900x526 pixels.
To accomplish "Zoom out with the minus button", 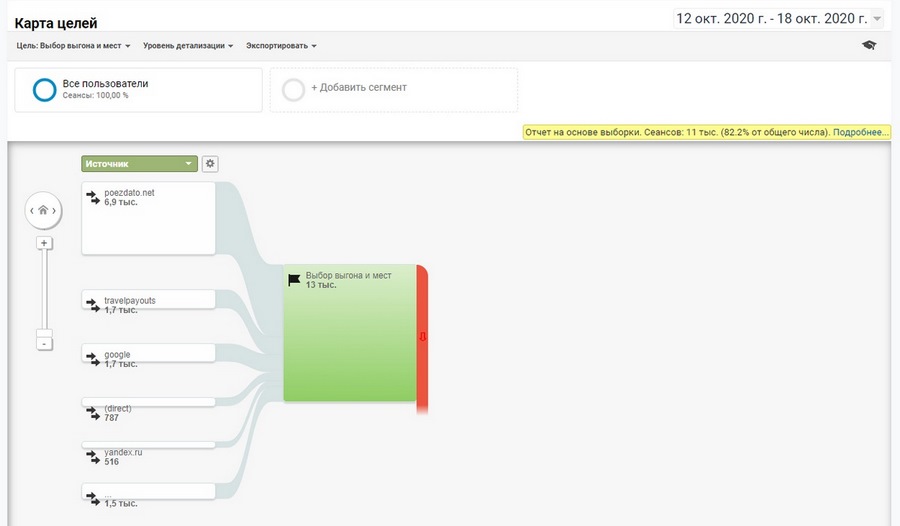I will tap(44, 344).
